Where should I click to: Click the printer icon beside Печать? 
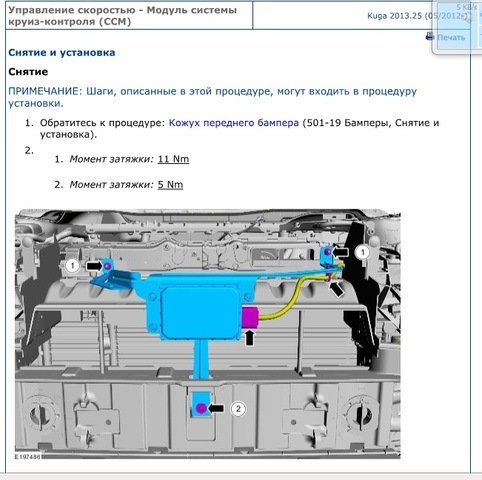[430, 36]
